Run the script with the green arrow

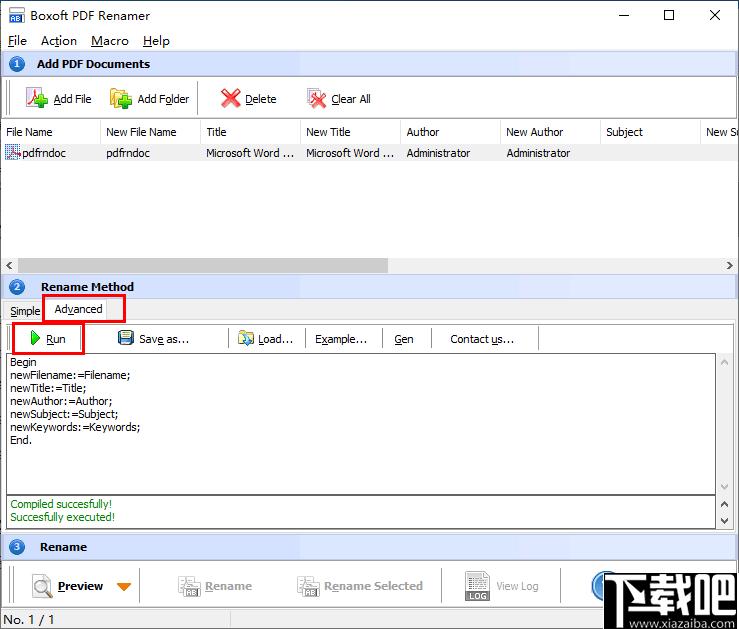35,338
